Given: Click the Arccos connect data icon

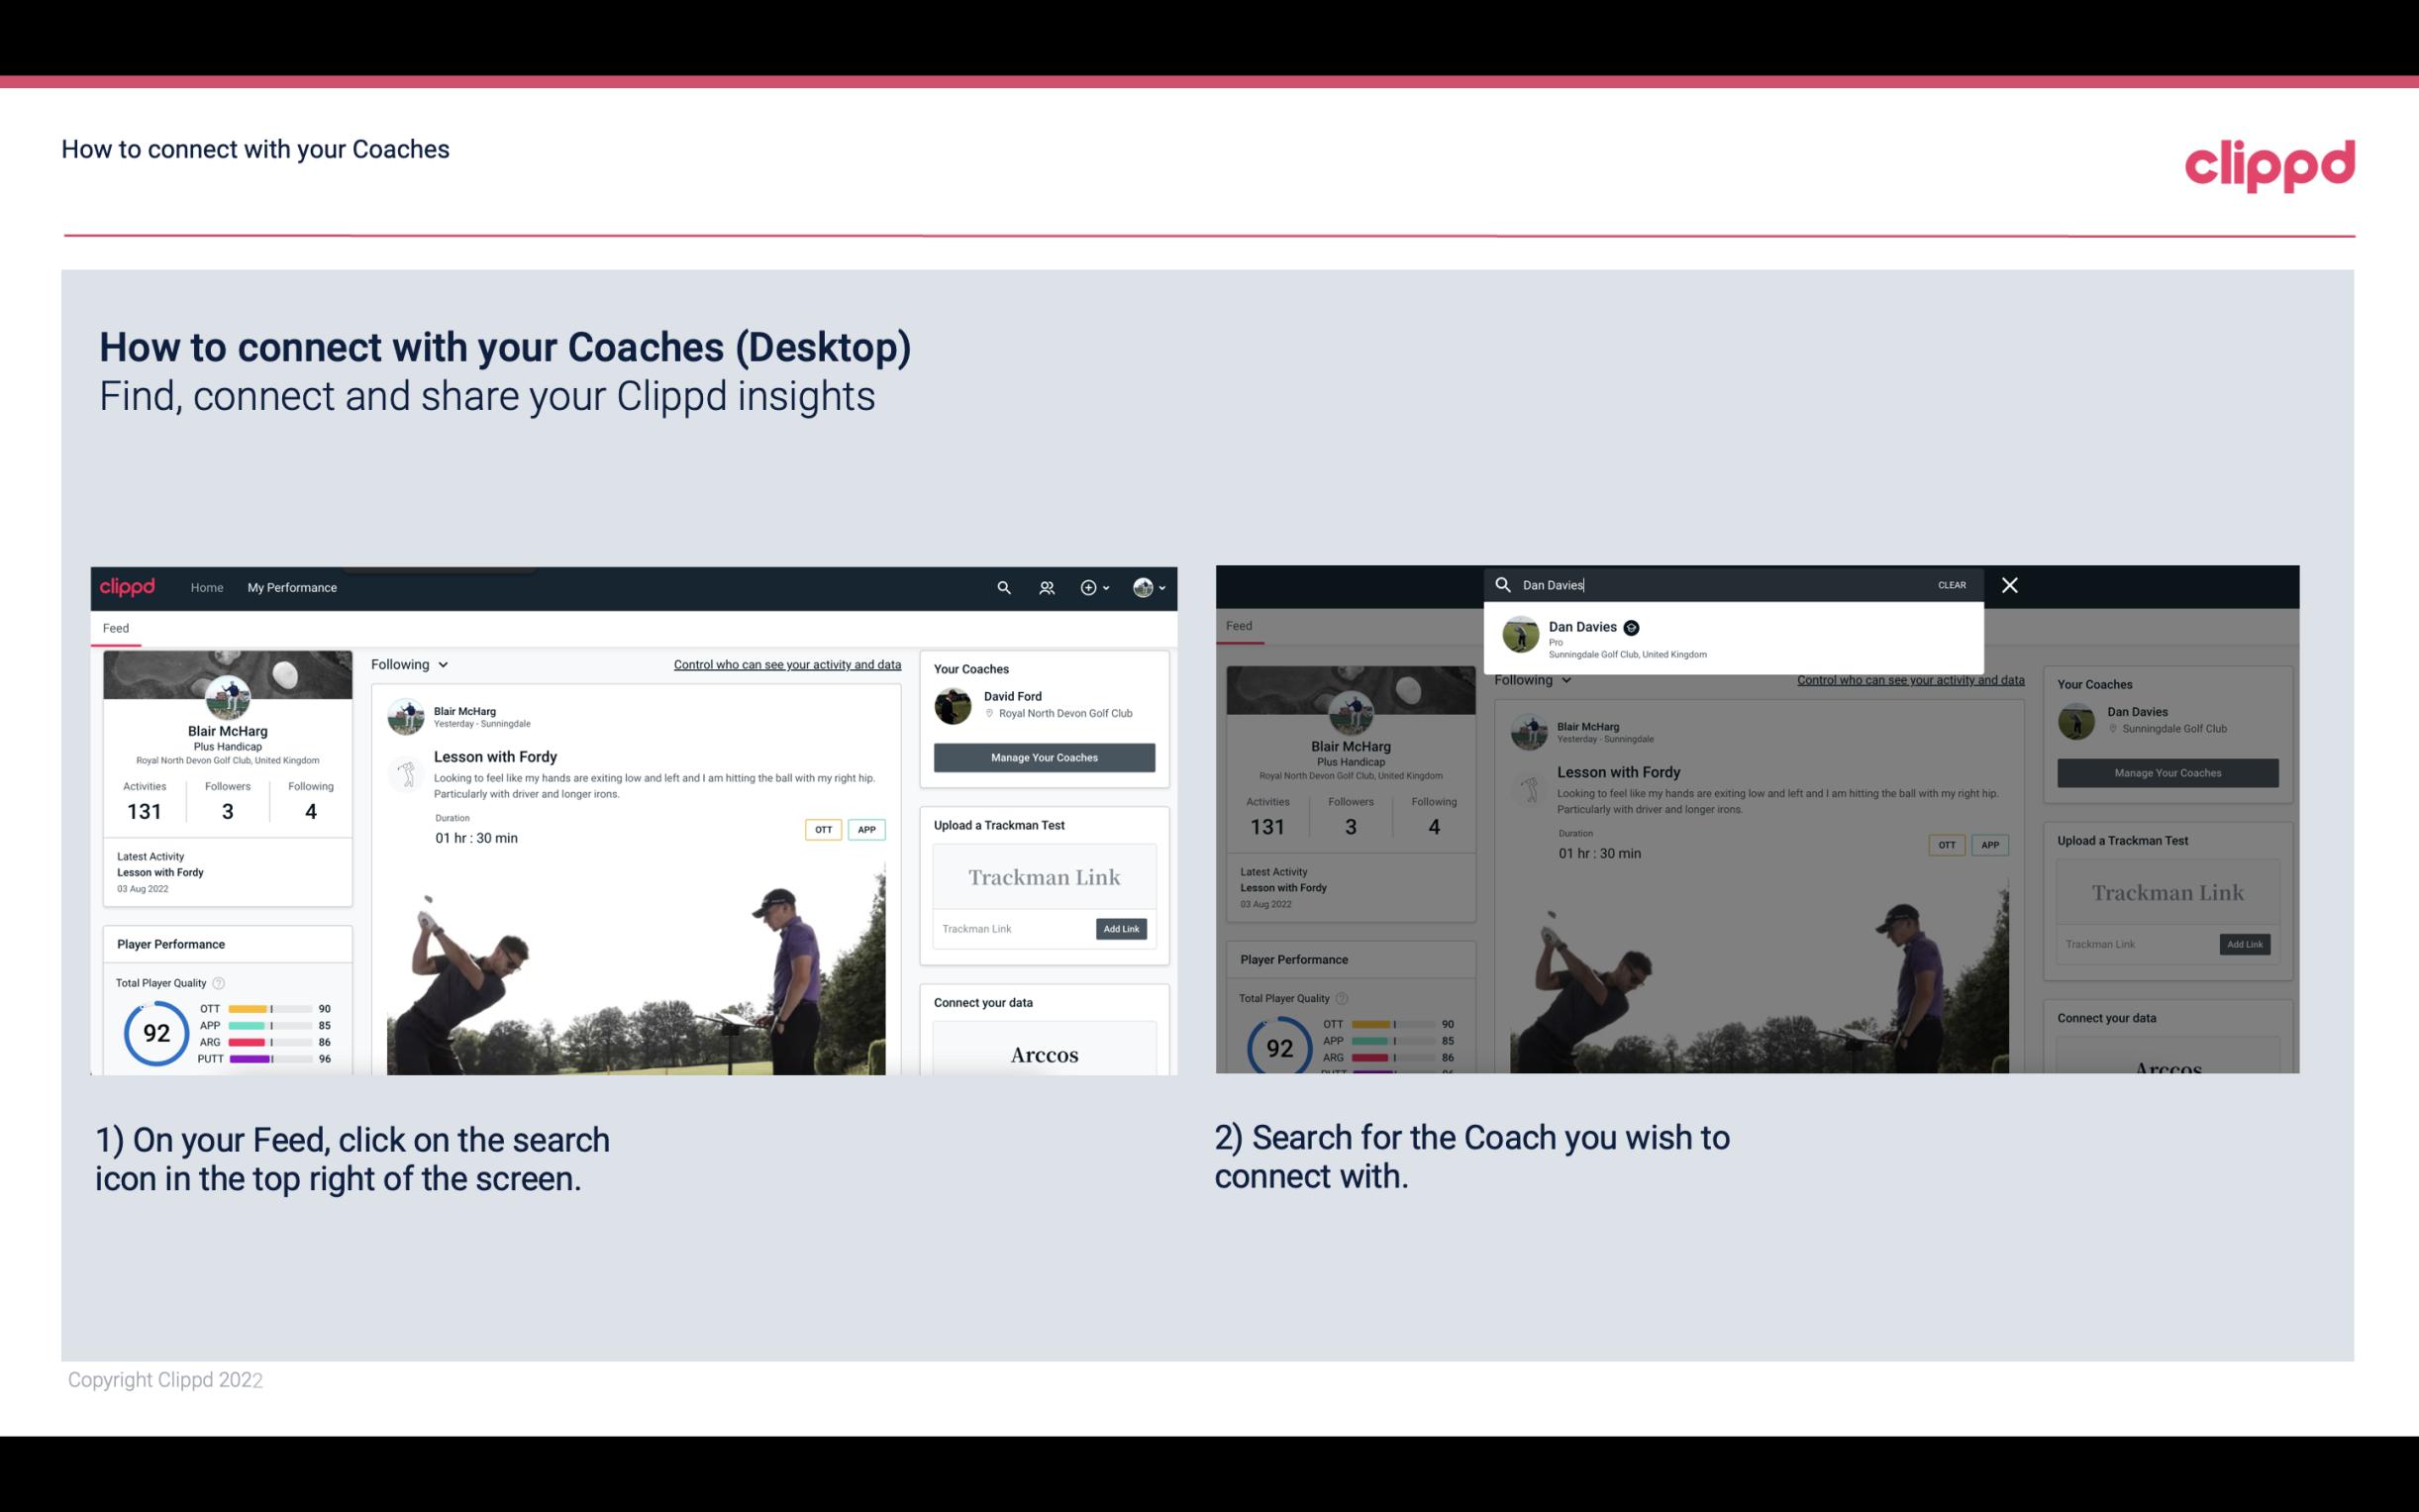Looking at the screenshot, I should (x=1044, y=1054).
